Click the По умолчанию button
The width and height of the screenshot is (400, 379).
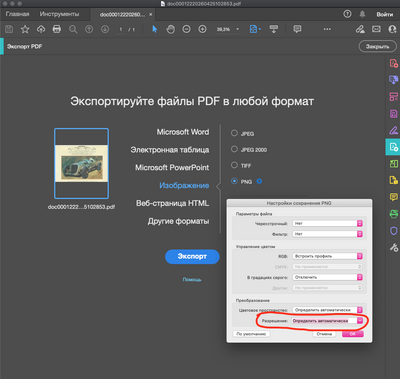click(x=251, y=334)
